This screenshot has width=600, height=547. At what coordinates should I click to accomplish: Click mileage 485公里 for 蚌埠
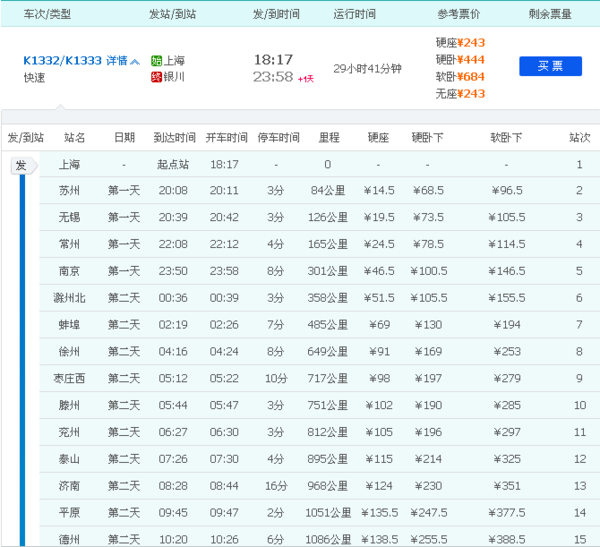[x=328, y=325]
